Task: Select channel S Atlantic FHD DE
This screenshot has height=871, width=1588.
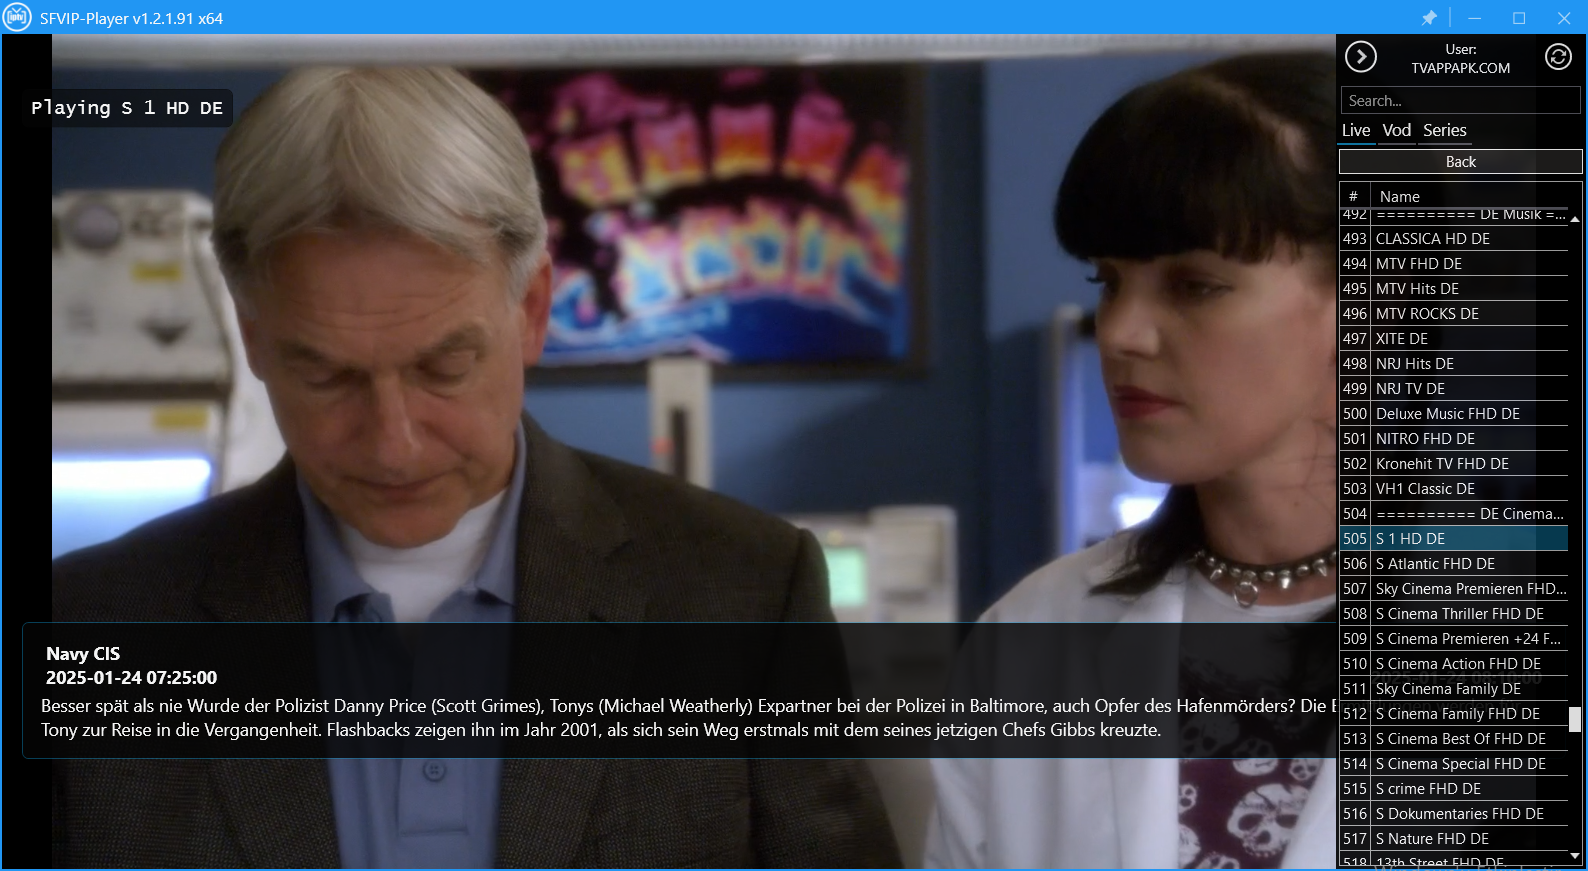Action: pos(1454,564)
